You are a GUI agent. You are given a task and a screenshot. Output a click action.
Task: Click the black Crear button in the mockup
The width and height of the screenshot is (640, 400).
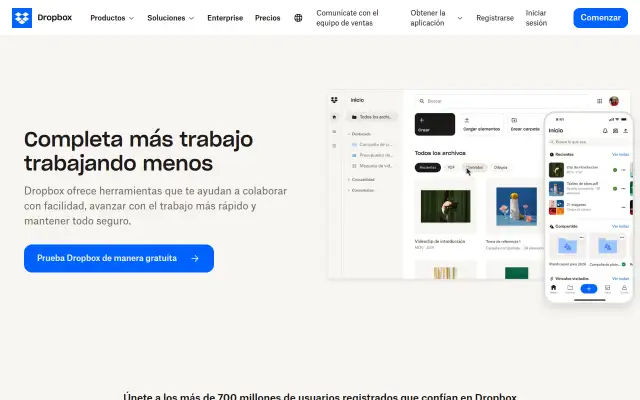435,124
